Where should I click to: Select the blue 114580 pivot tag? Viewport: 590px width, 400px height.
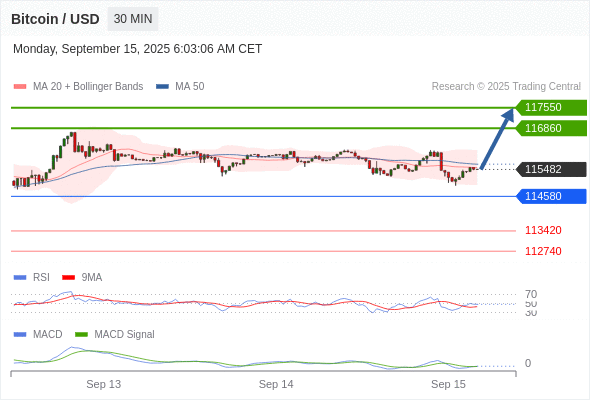551,196
